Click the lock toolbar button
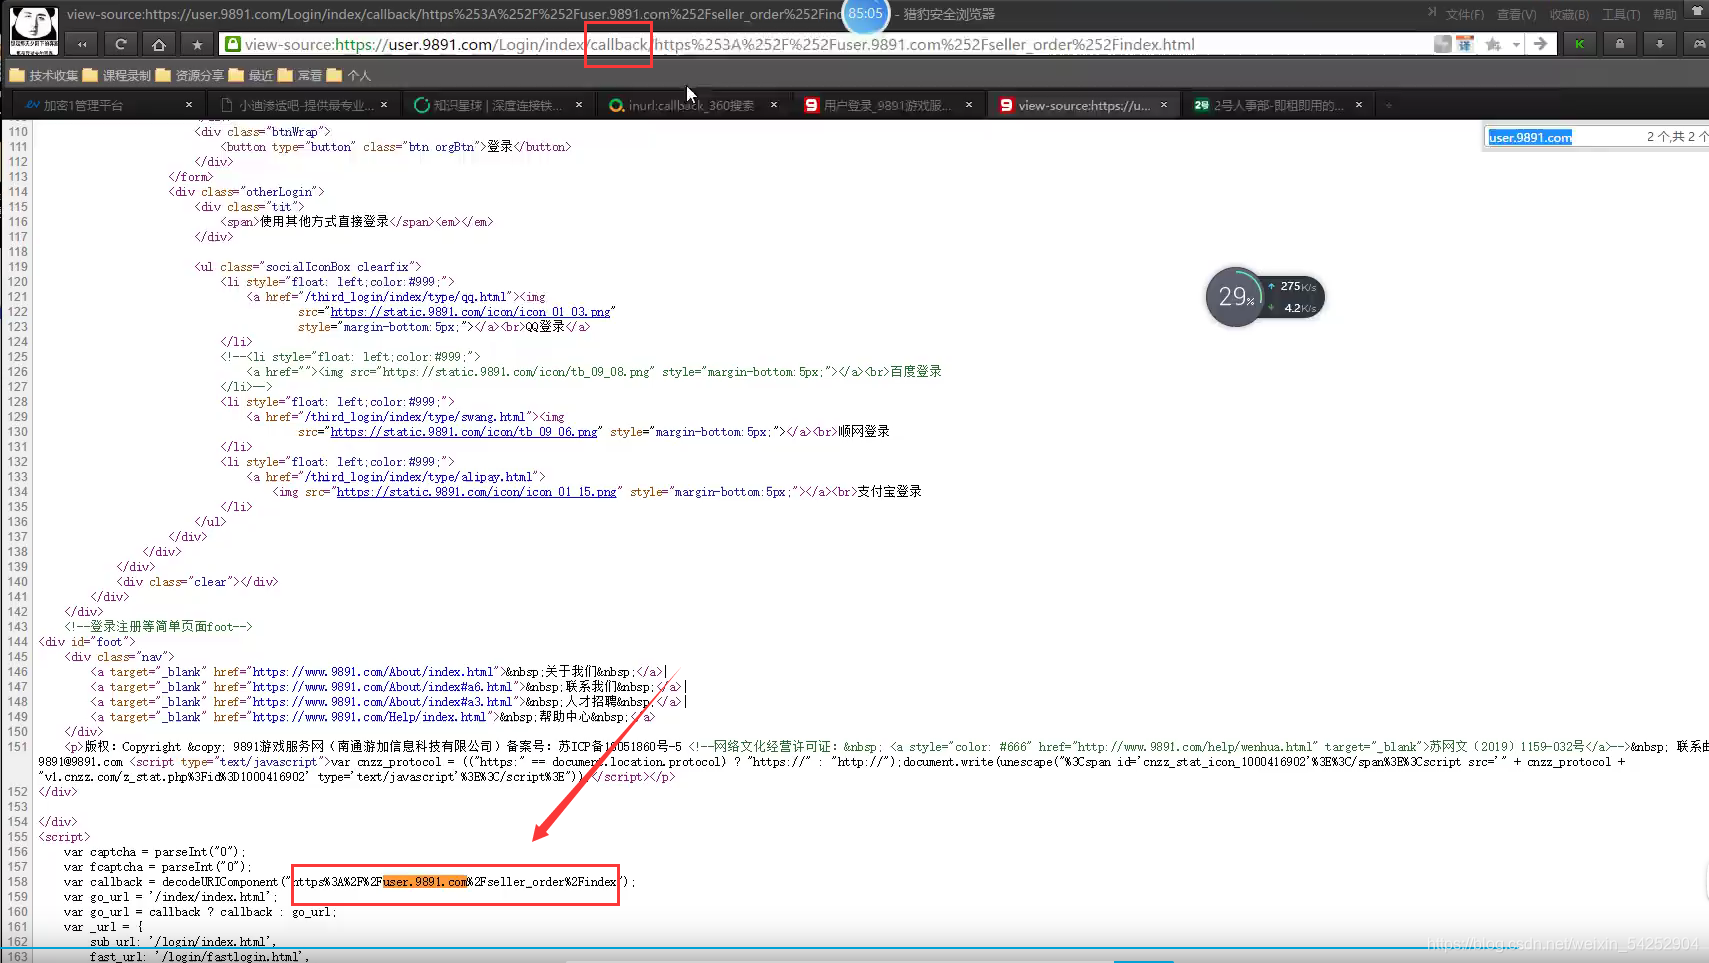 click(1619, 44)
